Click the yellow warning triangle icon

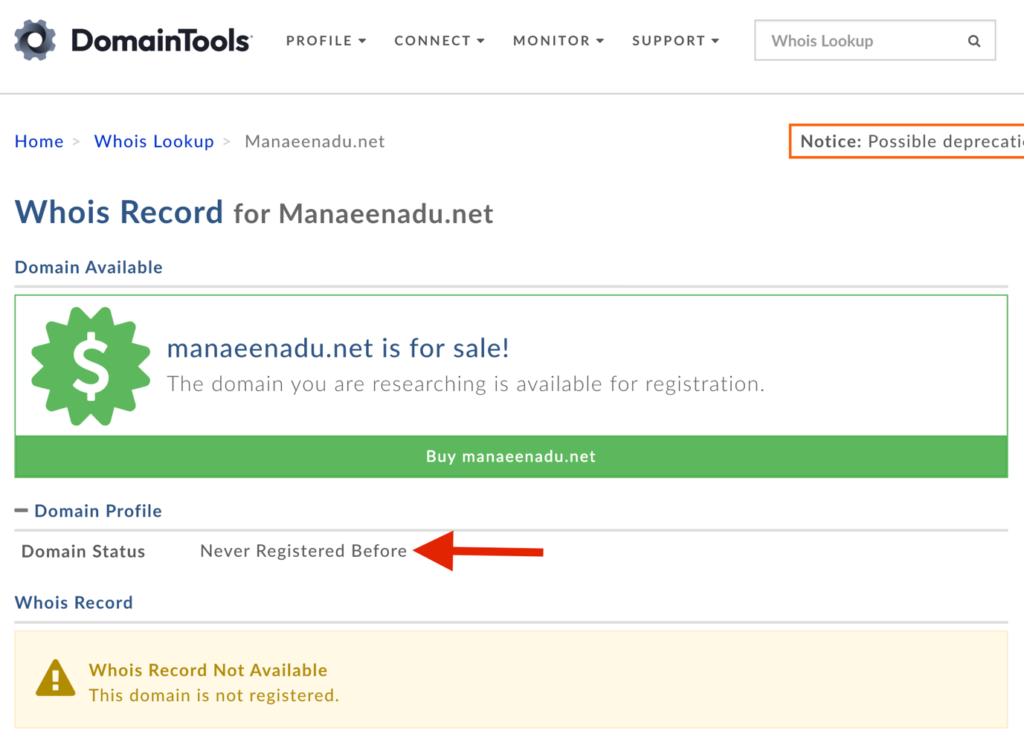tap(54, 679)
